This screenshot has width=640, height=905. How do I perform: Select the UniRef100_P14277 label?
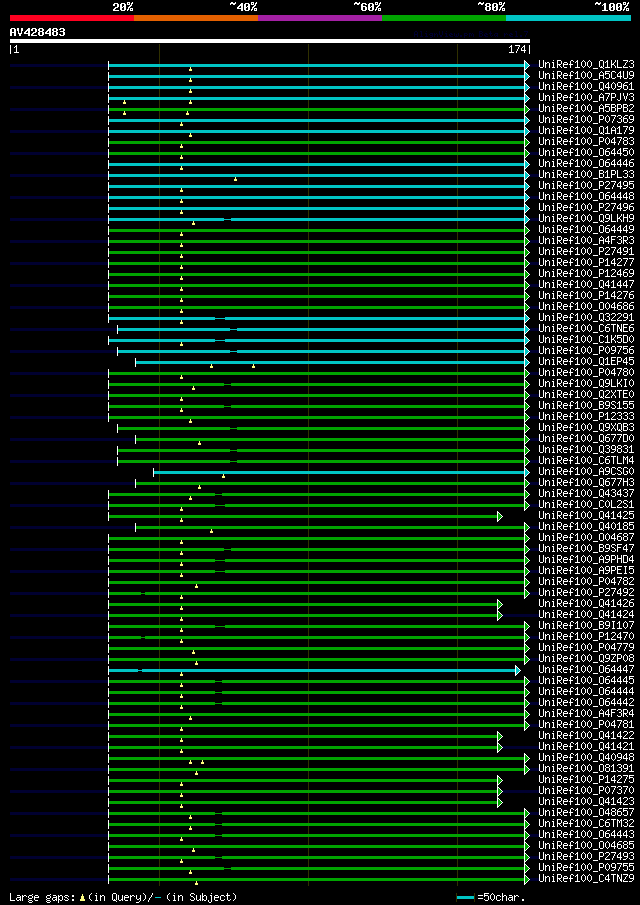click(x=586, y=262)
